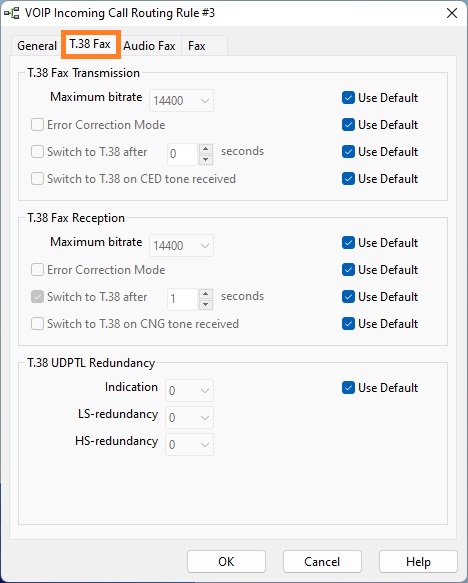Increase the reception Switch to T.38 seconds spinner
Screen dimensions: 468x583
(x=206, y=294)
